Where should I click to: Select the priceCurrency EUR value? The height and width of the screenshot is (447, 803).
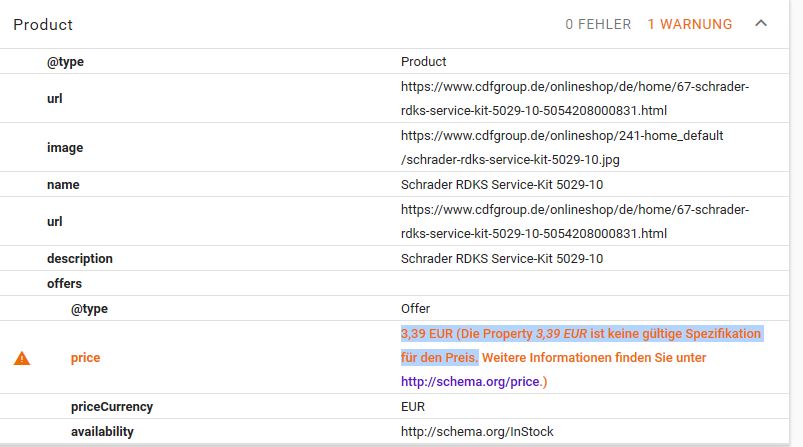(x=413, y=407)
